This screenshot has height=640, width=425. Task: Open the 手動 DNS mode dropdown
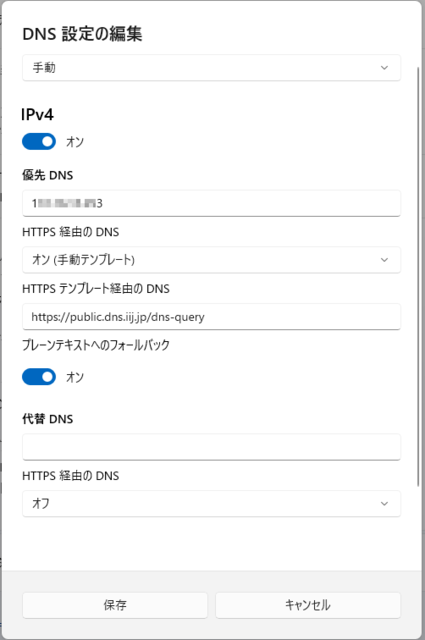click(211, 67)
